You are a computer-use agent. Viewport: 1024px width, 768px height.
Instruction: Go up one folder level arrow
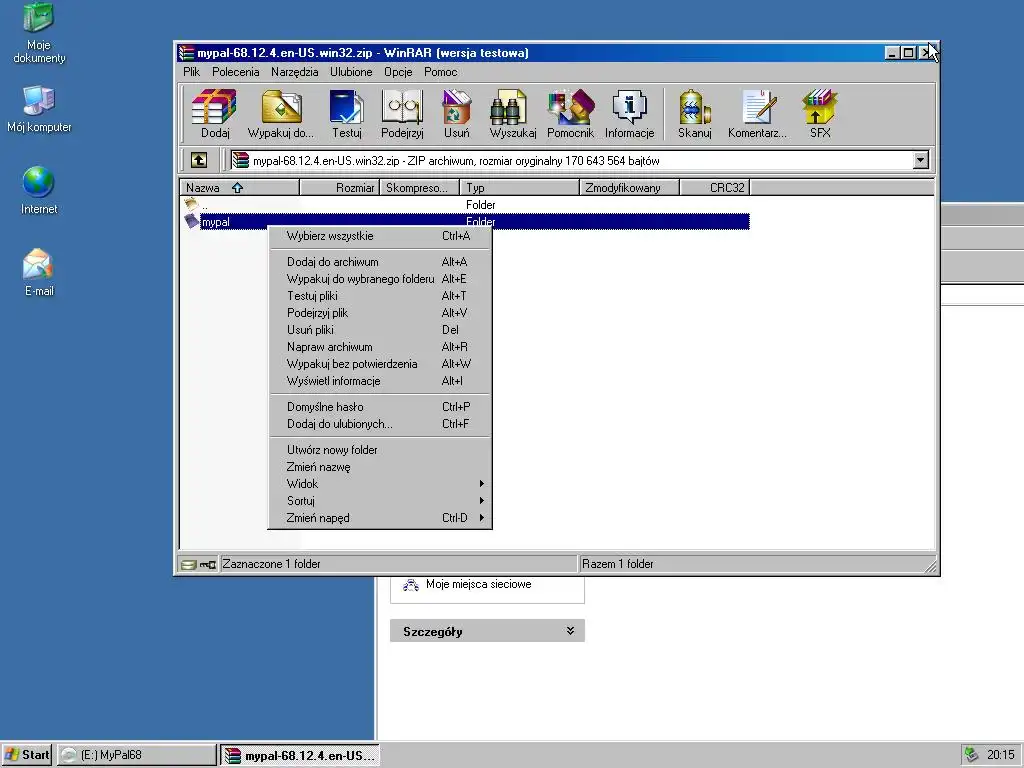coord(199,160)
